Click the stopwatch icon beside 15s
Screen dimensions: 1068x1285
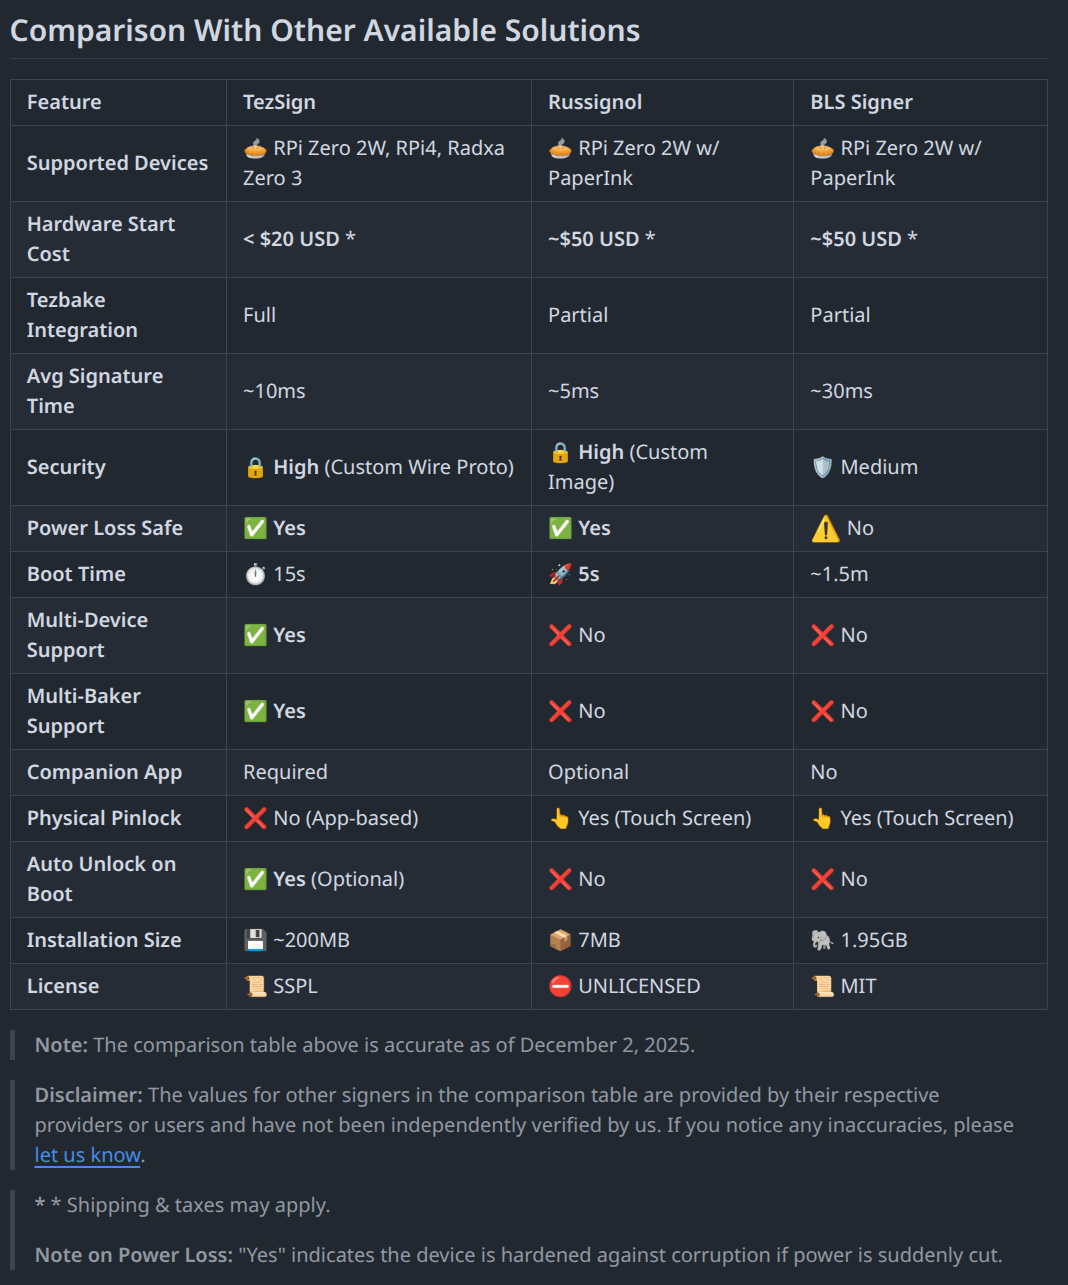point(256,574)
